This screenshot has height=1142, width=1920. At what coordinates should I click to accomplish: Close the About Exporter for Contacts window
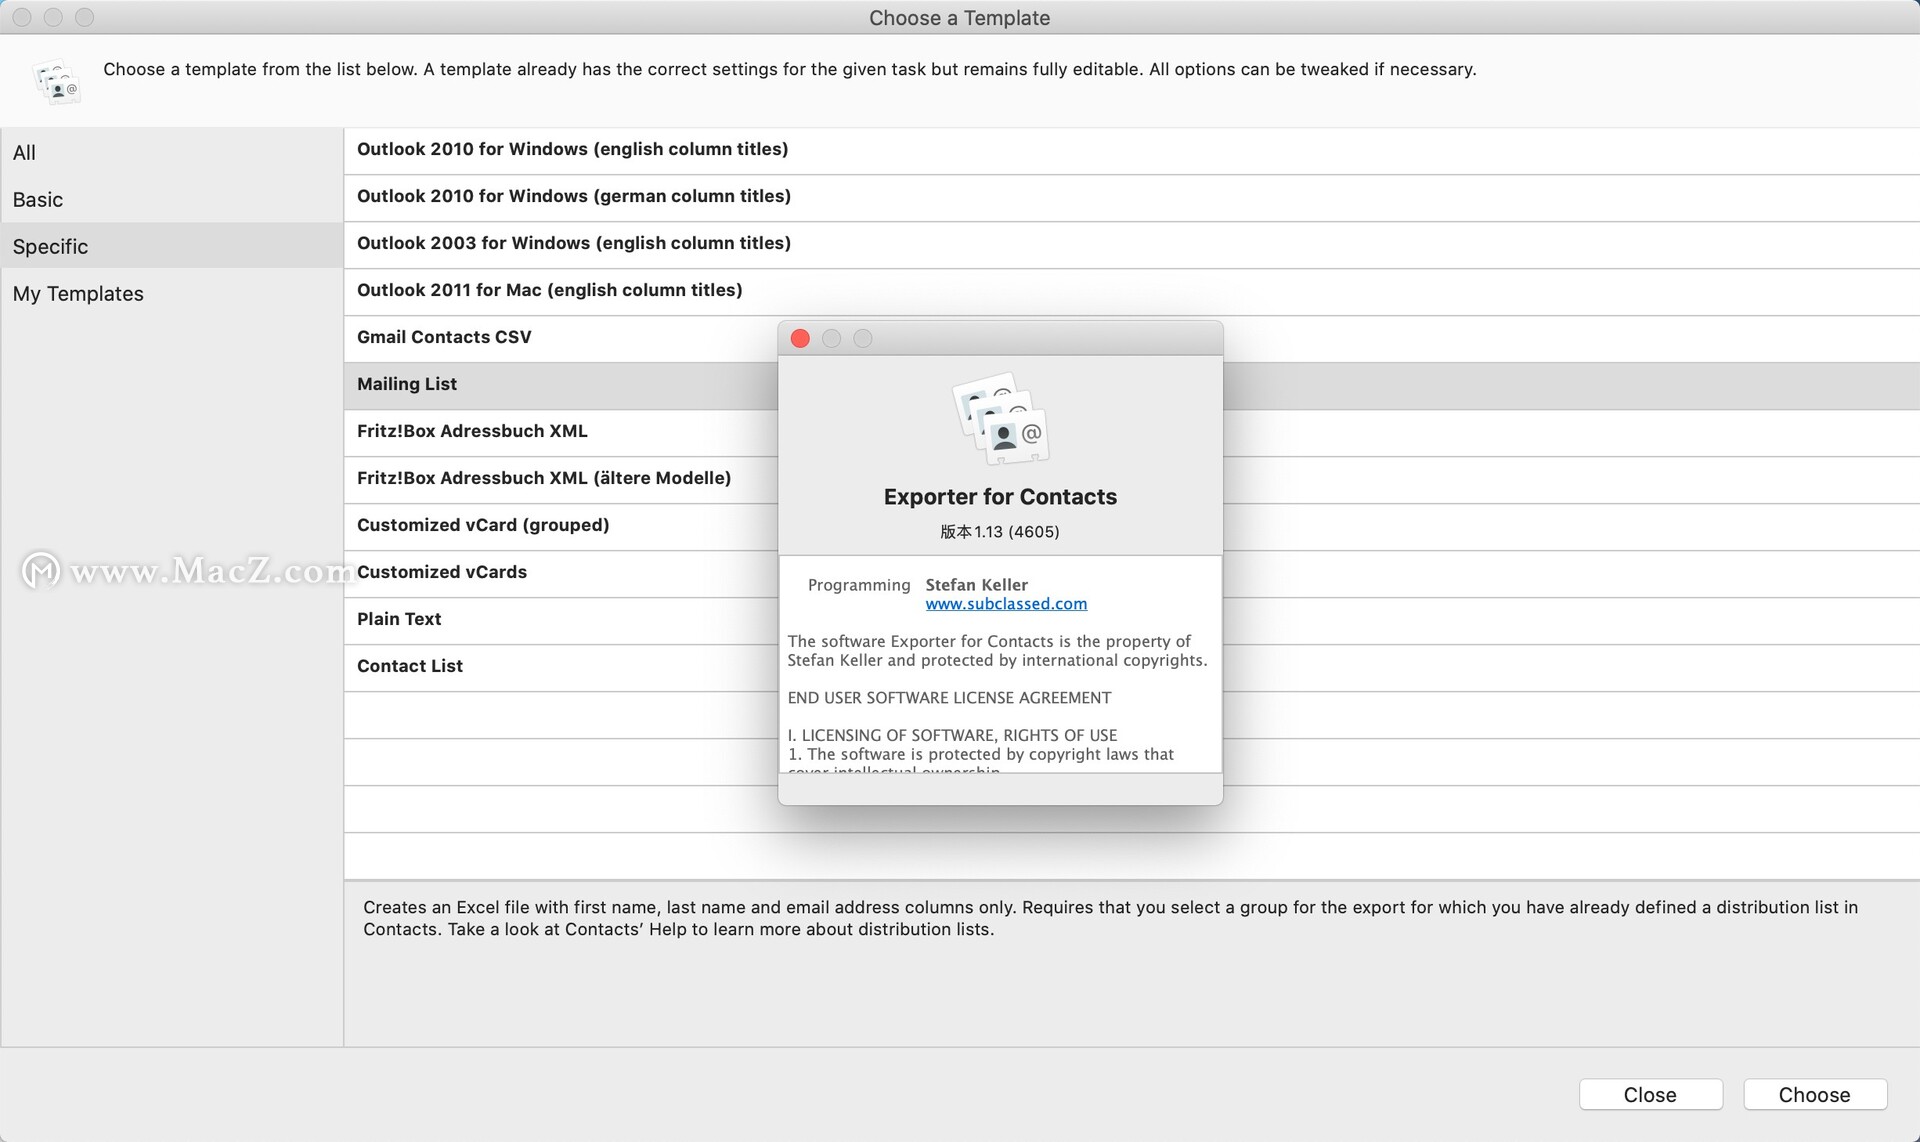[x=800, y=339]
